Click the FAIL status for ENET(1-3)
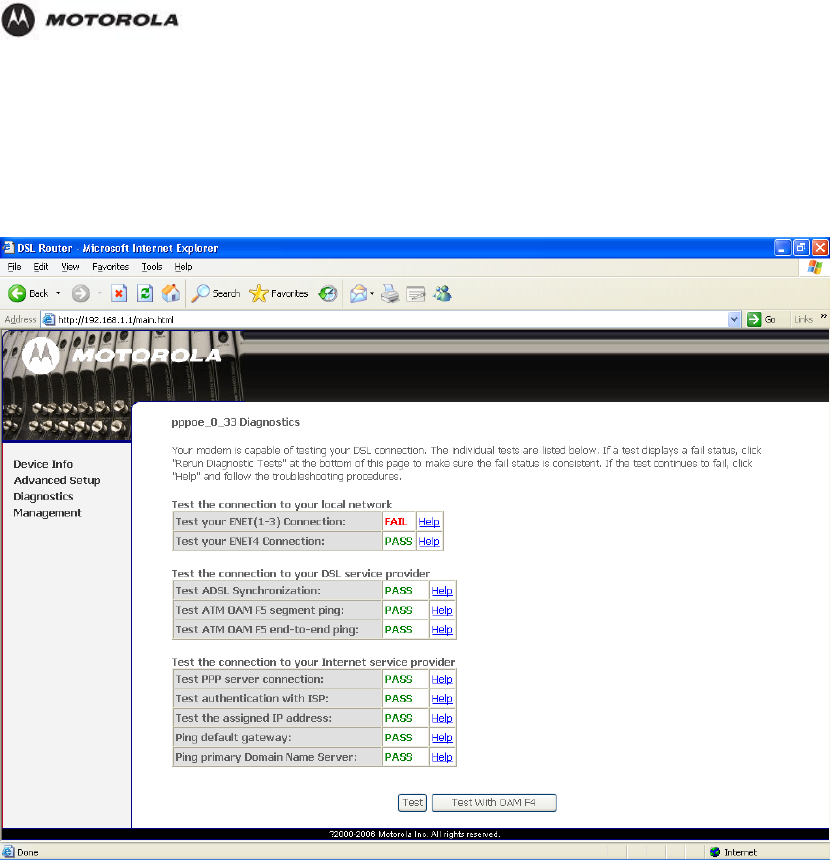 pos(396,522)
